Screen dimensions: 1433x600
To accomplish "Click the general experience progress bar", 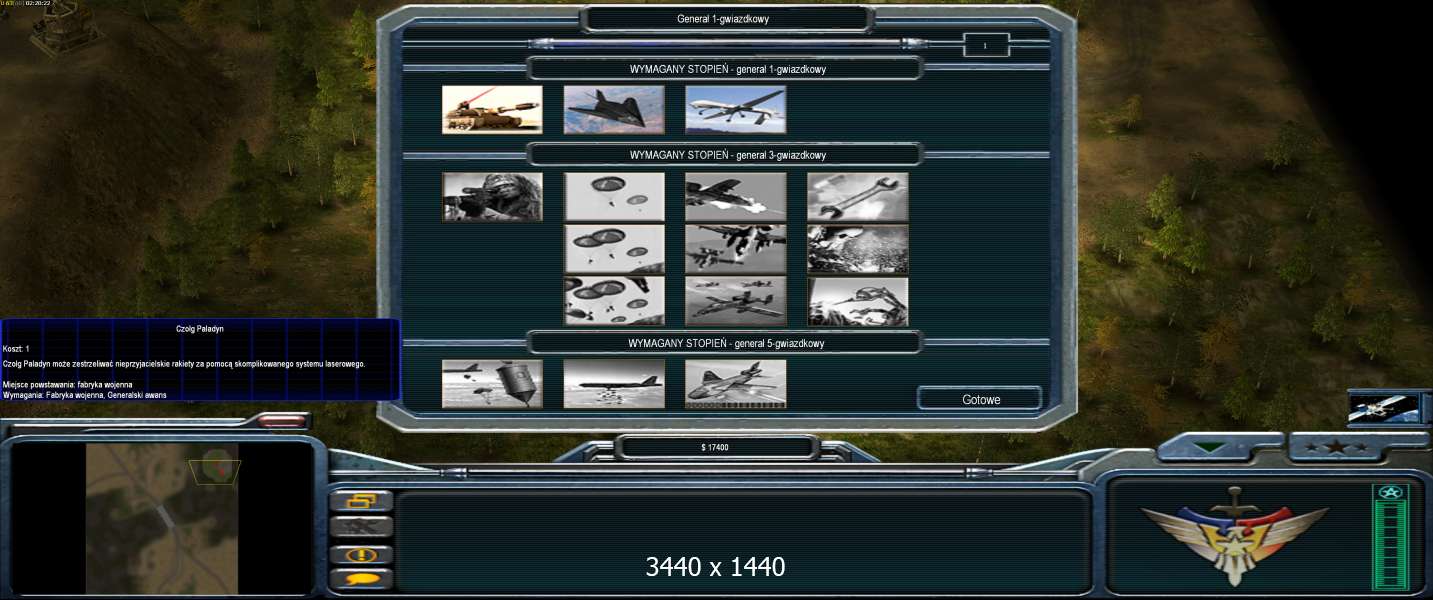I will point(726,44).
